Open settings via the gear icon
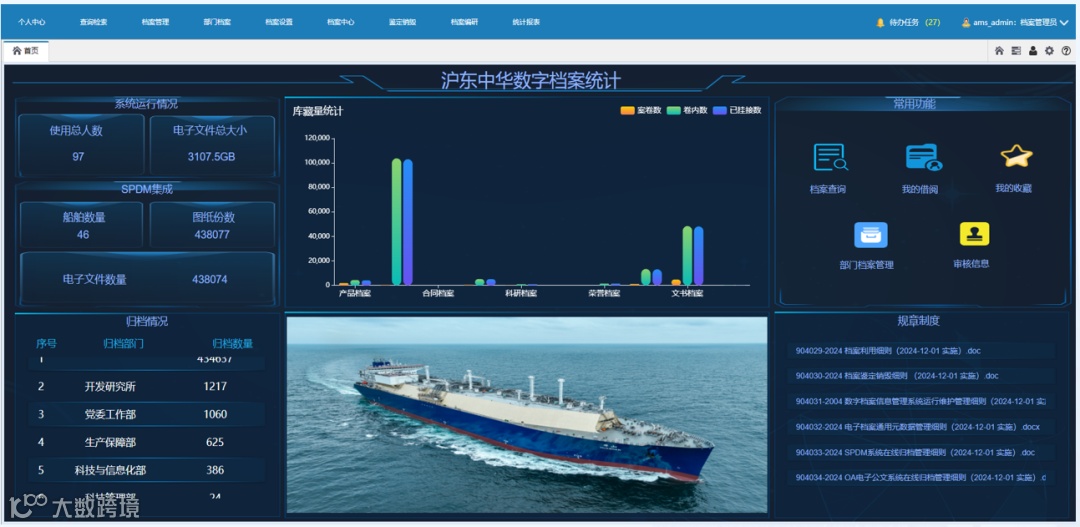 pyautogui.click(x=1049, y=51)
